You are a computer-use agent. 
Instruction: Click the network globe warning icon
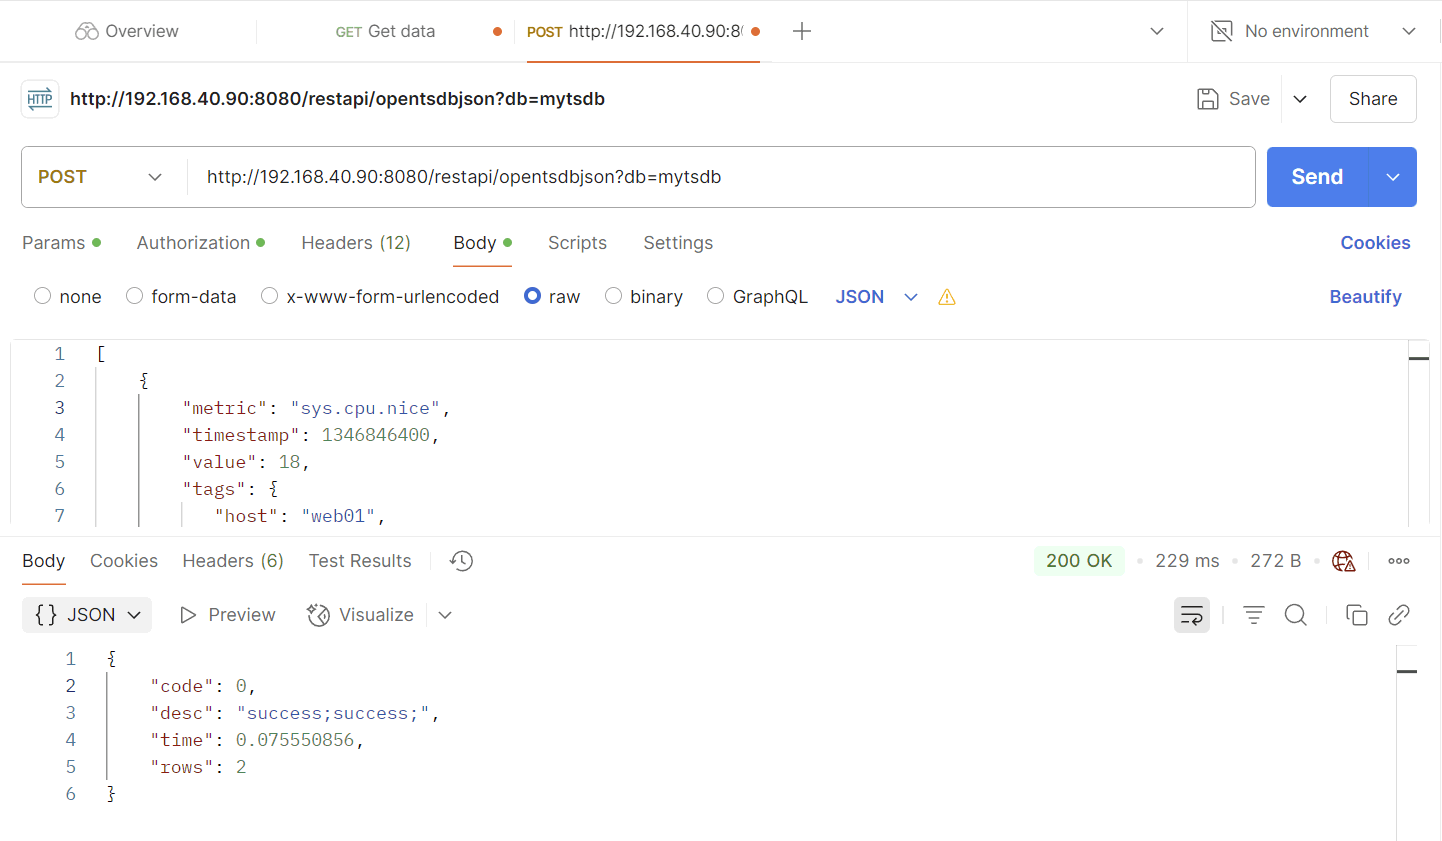tap(1344, 561)
